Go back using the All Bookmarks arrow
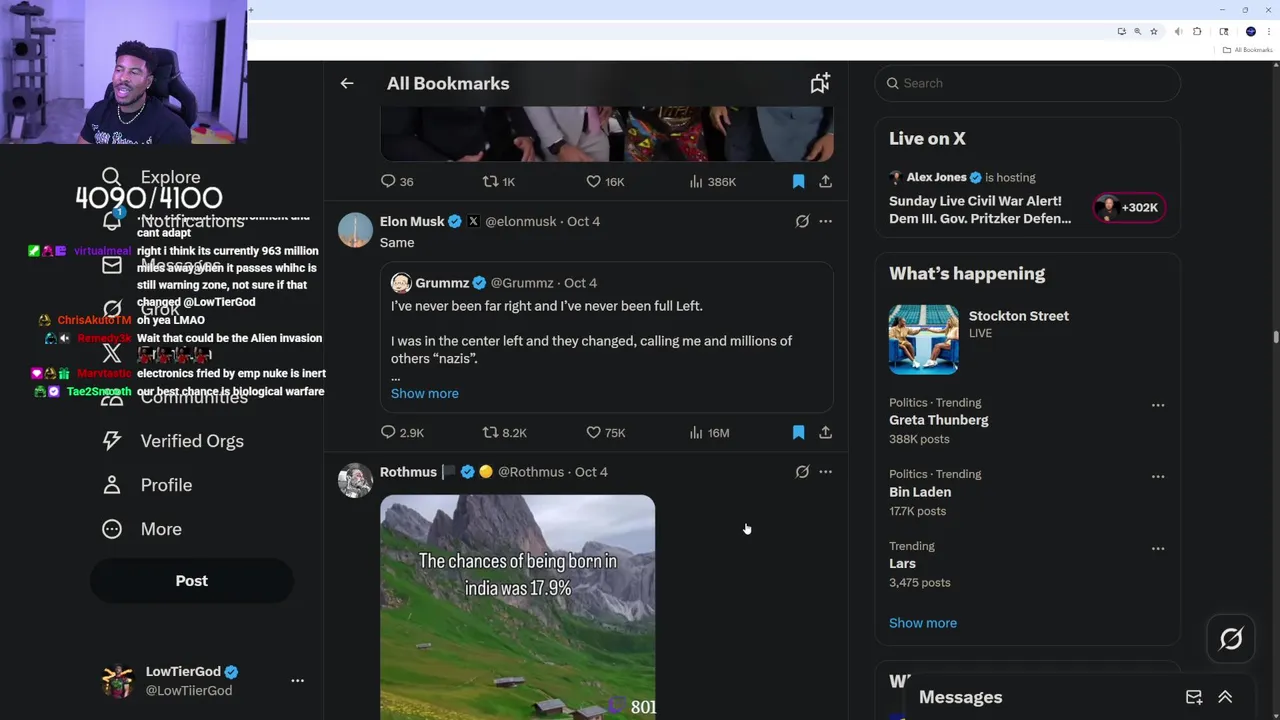This screenshot has width=1280, height=720. (347, 84)
